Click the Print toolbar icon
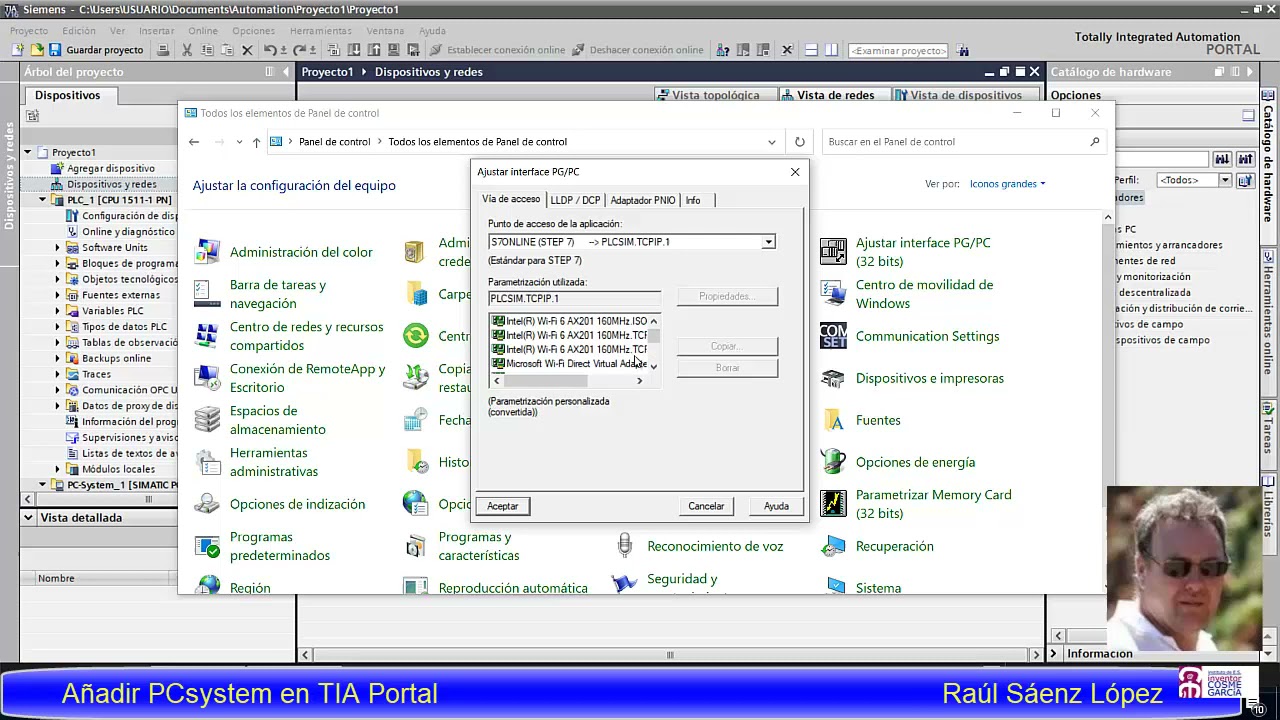 pos(163,50)
